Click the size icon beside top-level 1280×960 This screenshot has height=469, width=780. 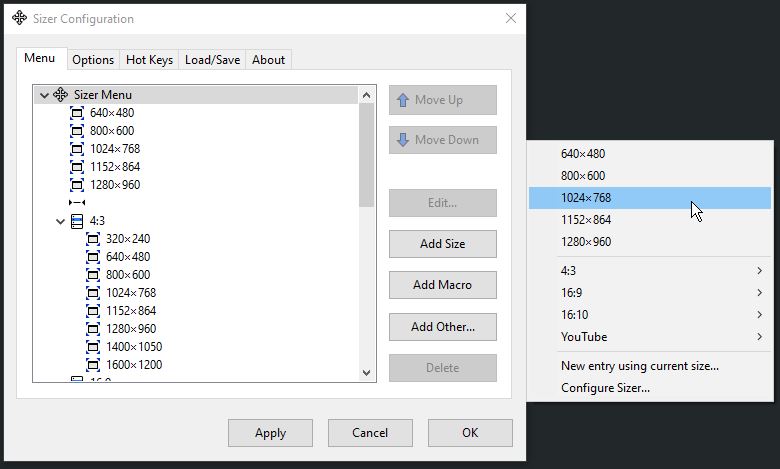pyautogui.click(x=77, y=185)
